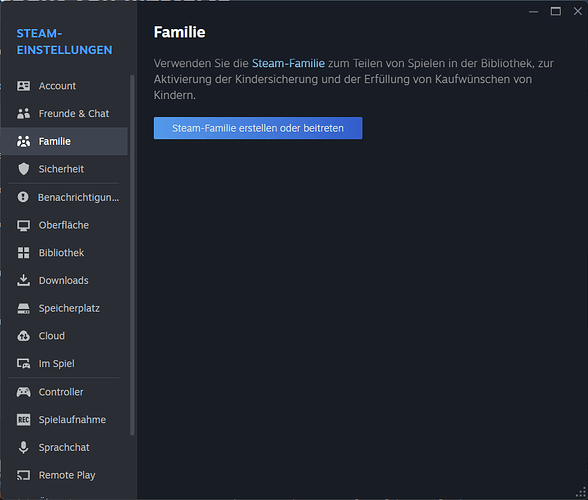Click Steam-Familie erstellen oder beitreten button

[x=258, y=128]
